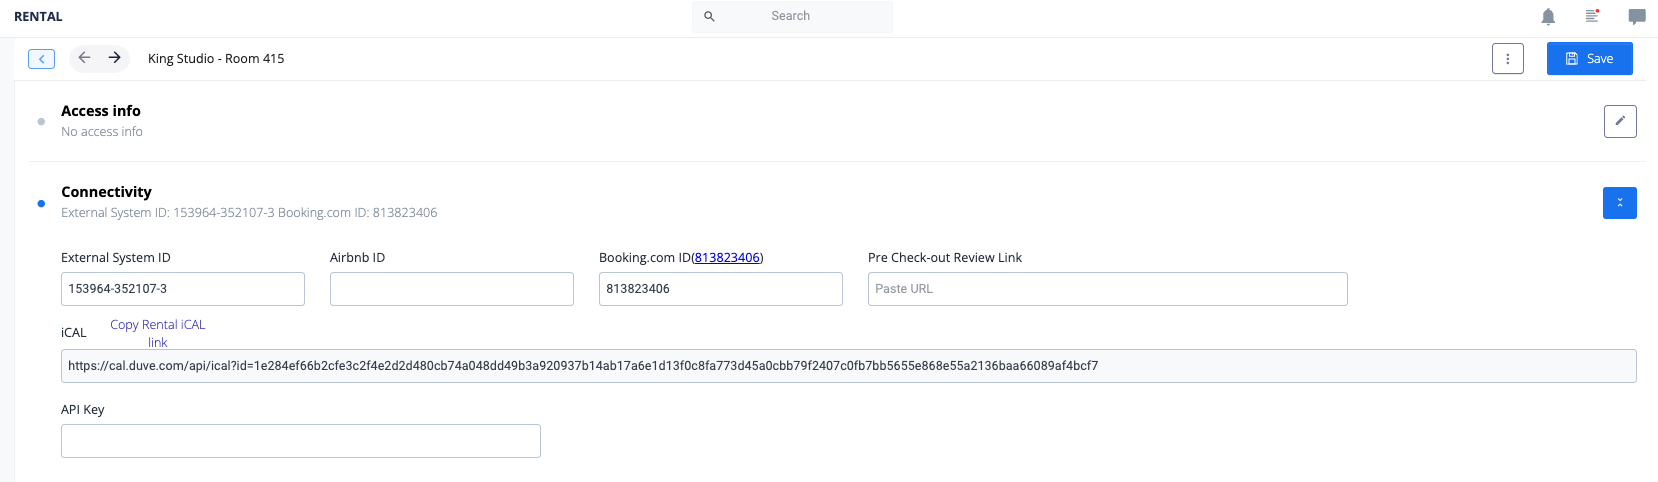
Task: Select the iCAL URL text box
Action: coord(849,366)
